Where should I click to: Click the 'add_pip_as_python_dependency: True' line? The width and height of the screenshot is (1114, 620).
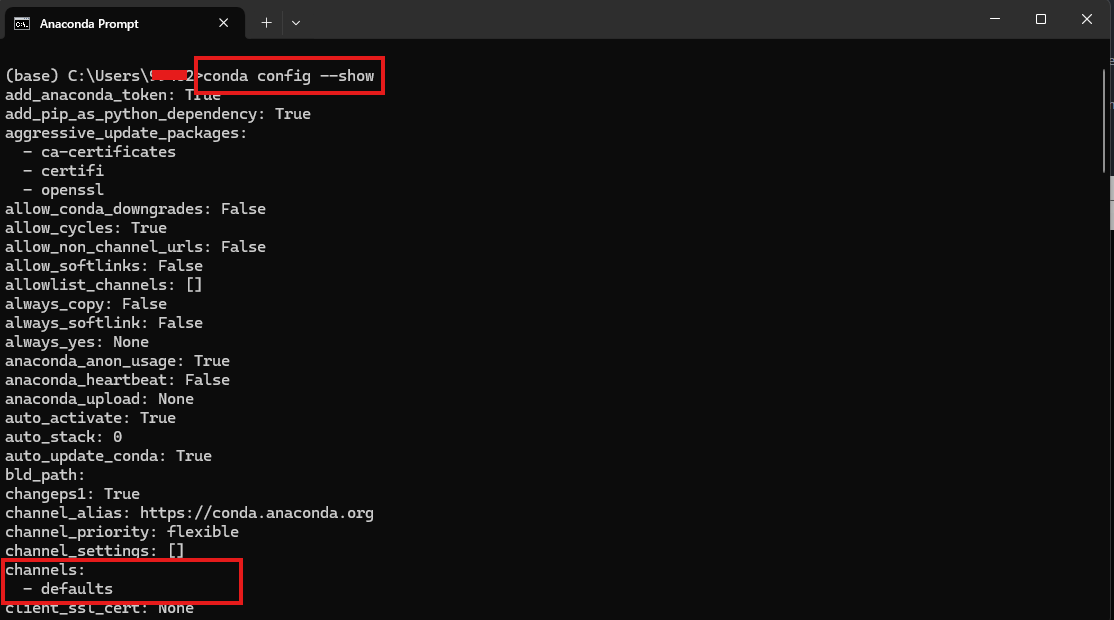click(x=158, y=114)
